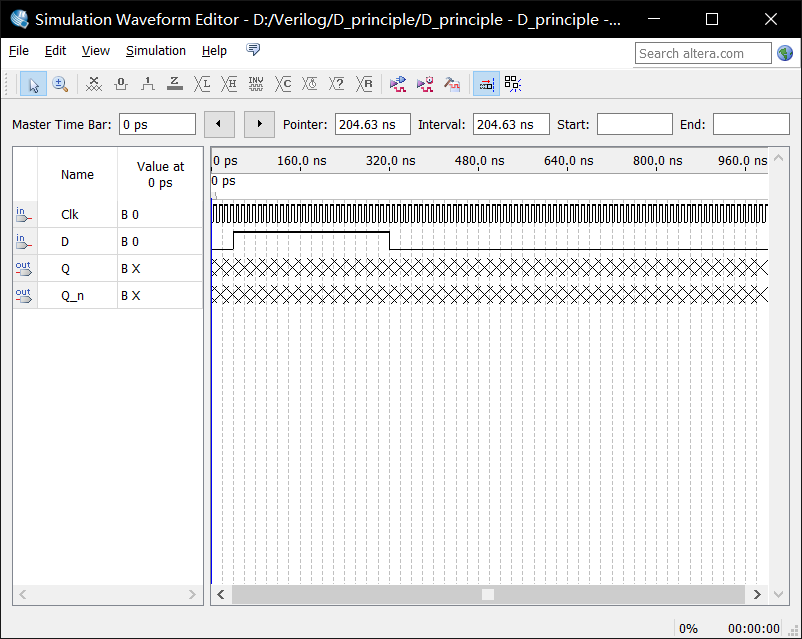Click the End time field

pyautogui.click(x=751, y=124)
